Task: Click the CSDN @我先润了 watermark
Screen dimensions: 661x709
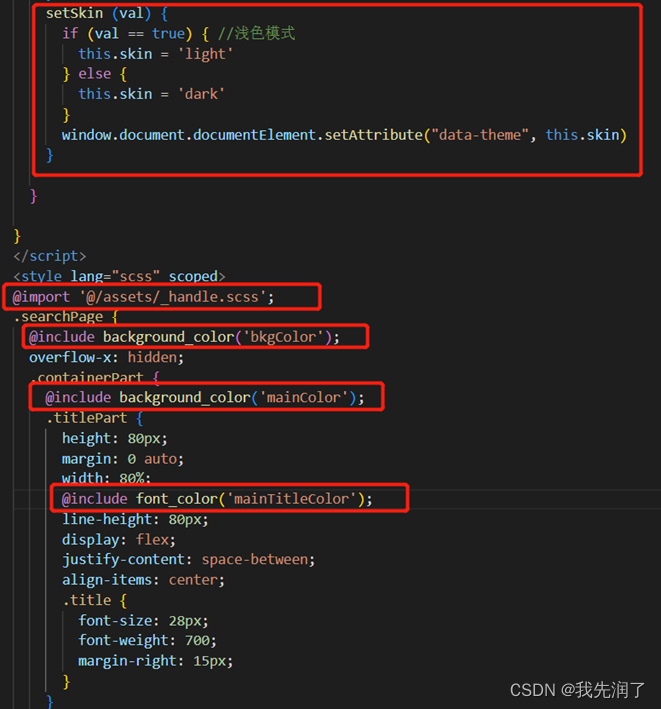Action: tap(577, 690)
